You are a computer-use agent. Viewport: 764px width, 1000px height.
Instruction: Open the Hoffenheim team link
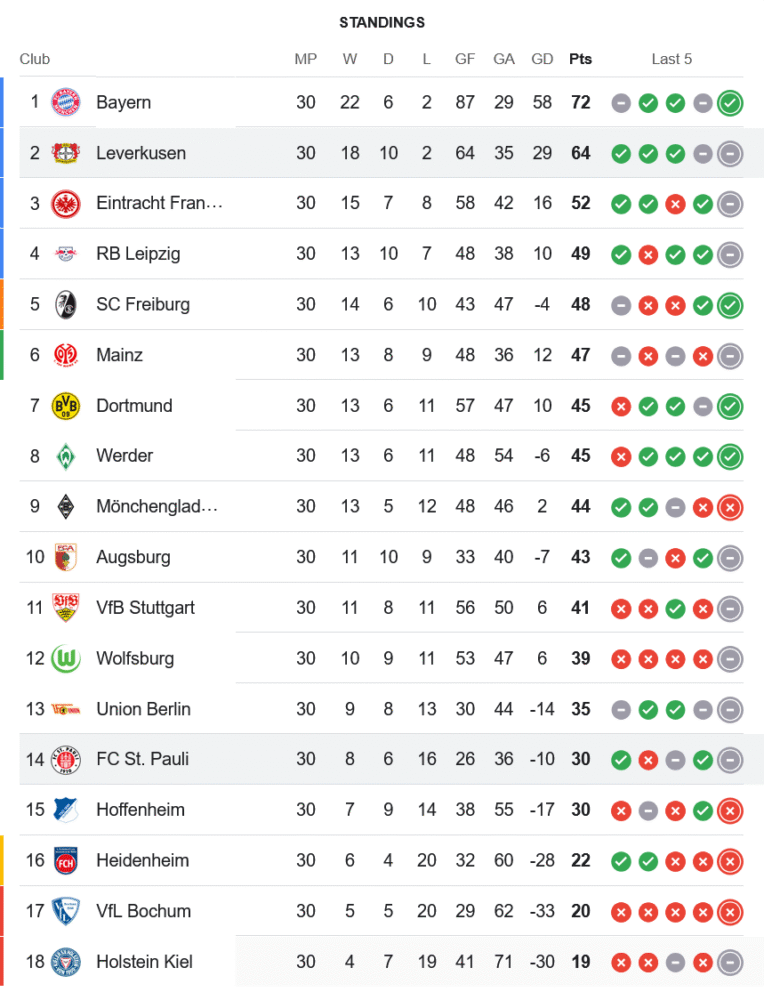click(x=140, y=810)
